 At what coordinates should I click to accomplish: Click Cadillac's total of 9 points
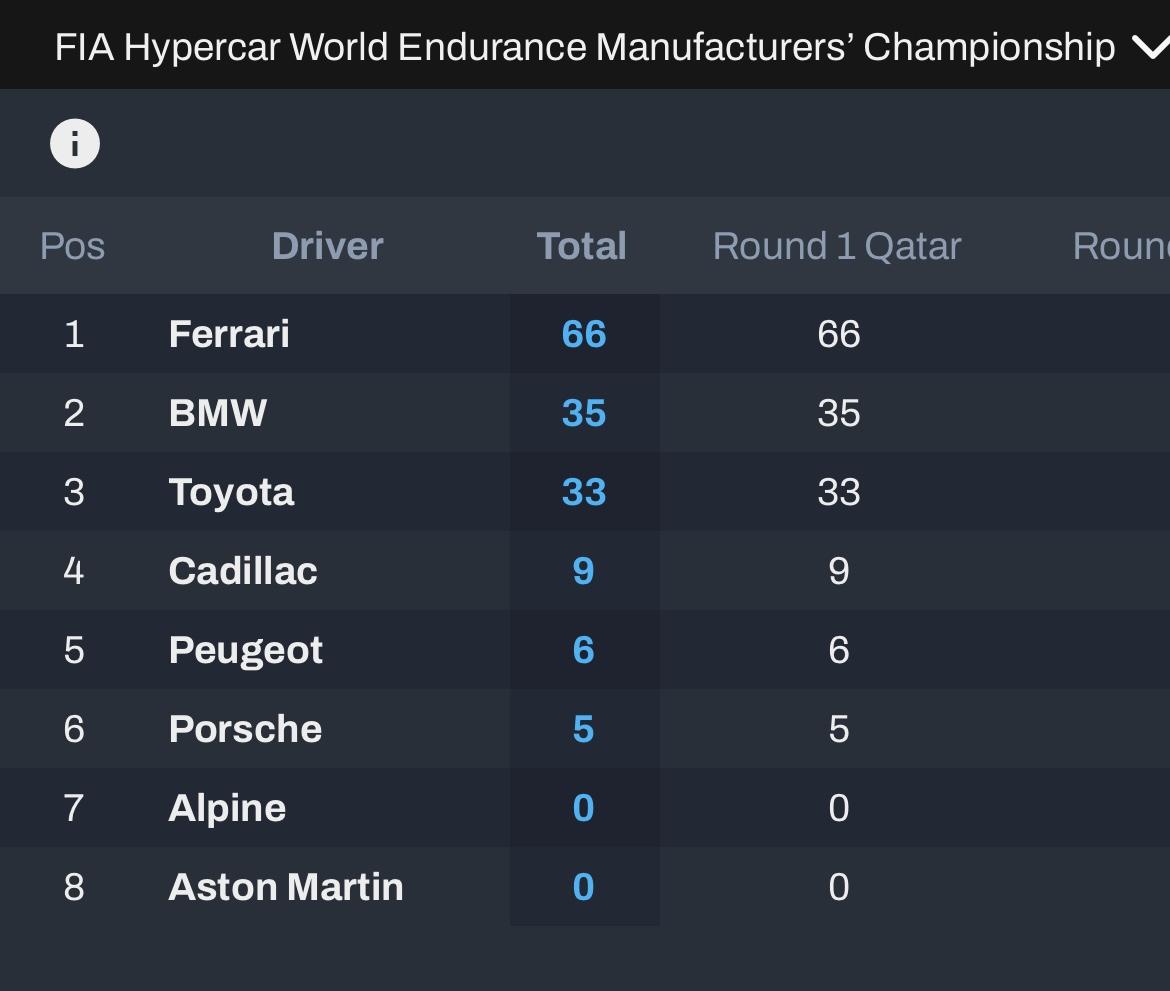(x=584, y=571)
